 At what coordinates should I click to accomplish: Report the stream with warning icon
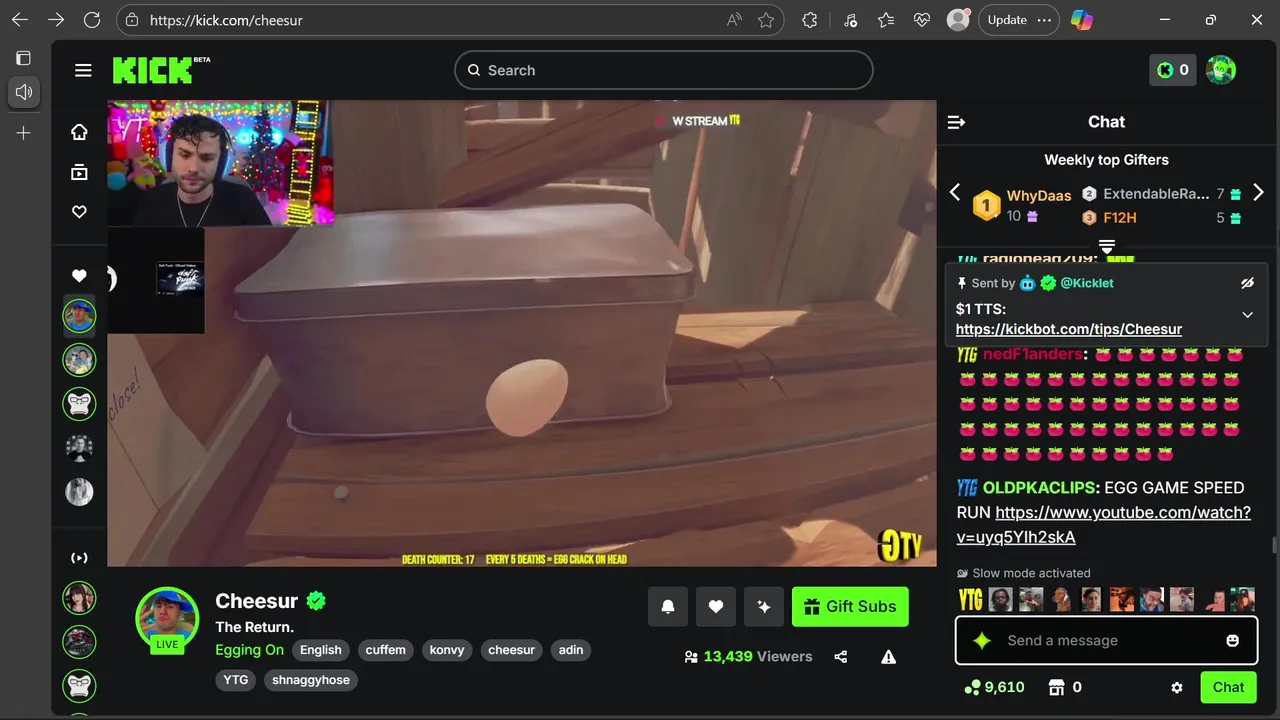(x=888, y=657)
